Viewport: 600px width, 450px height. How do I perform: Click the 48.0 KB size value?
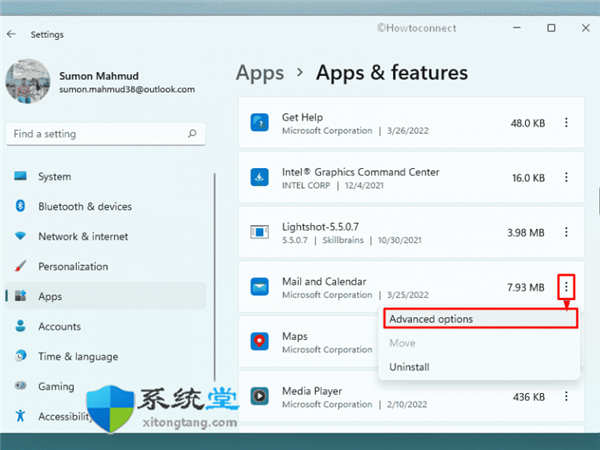pos(528,123)
